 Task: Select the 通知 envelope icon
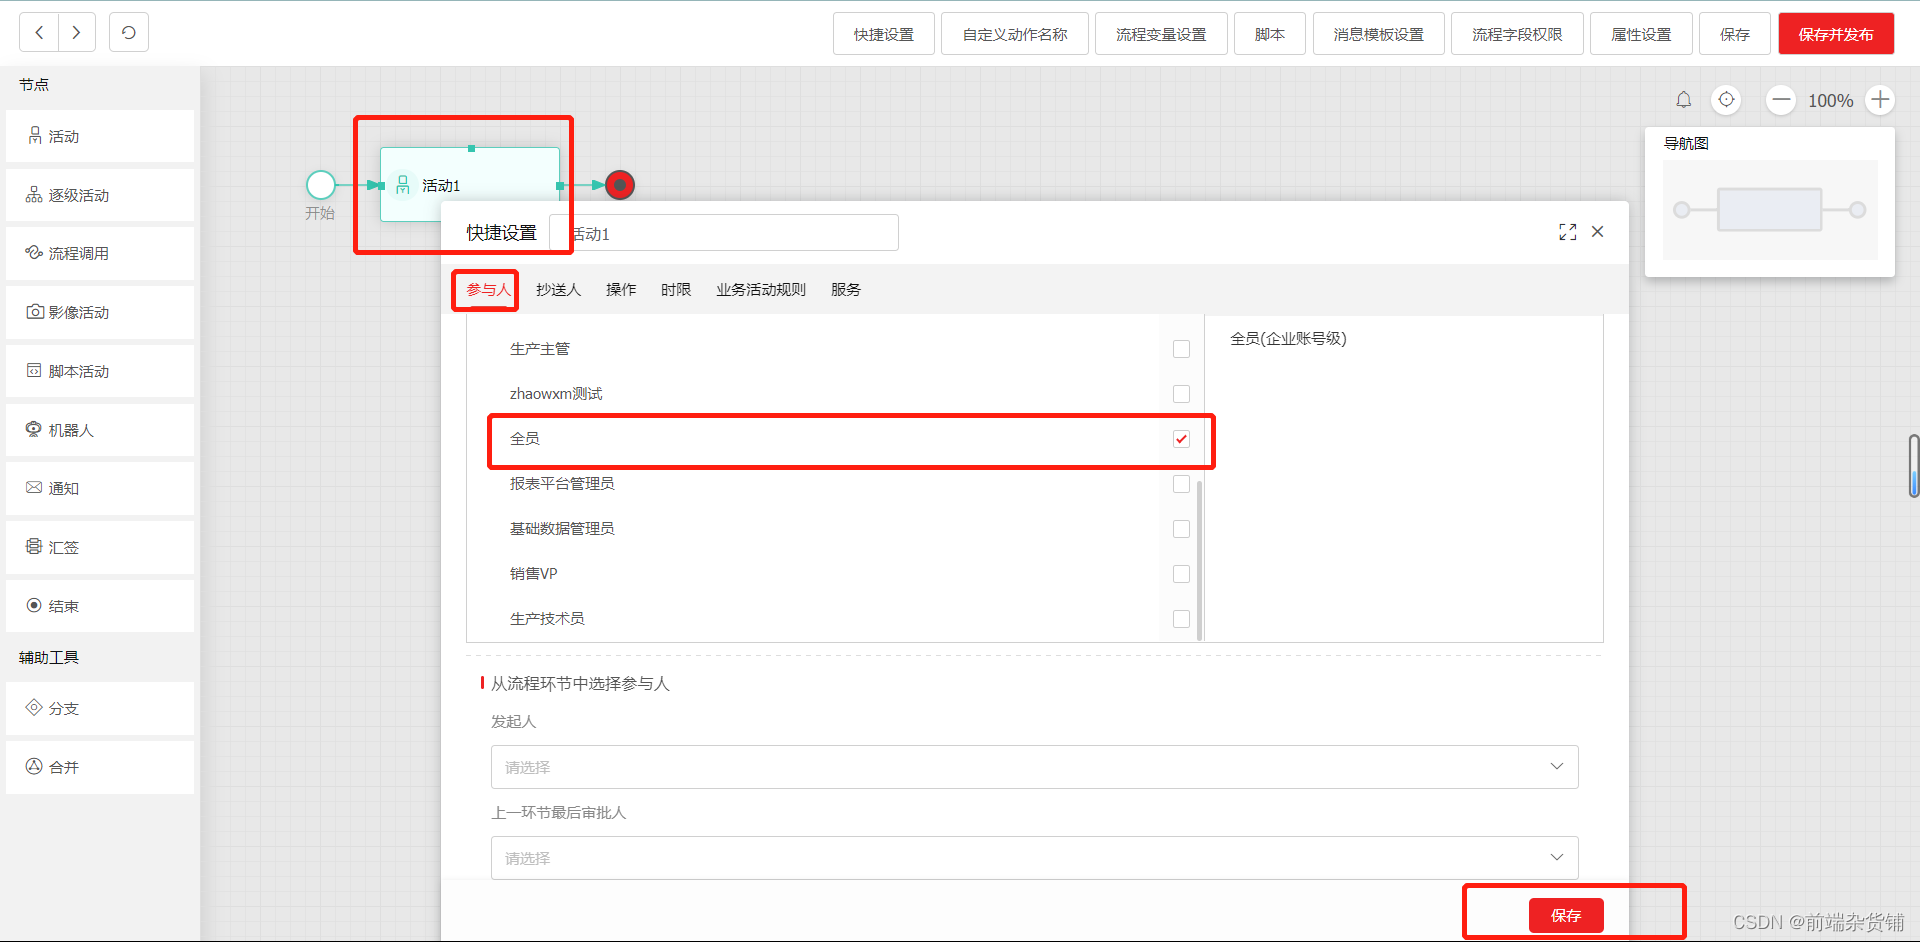pos(34,487)
